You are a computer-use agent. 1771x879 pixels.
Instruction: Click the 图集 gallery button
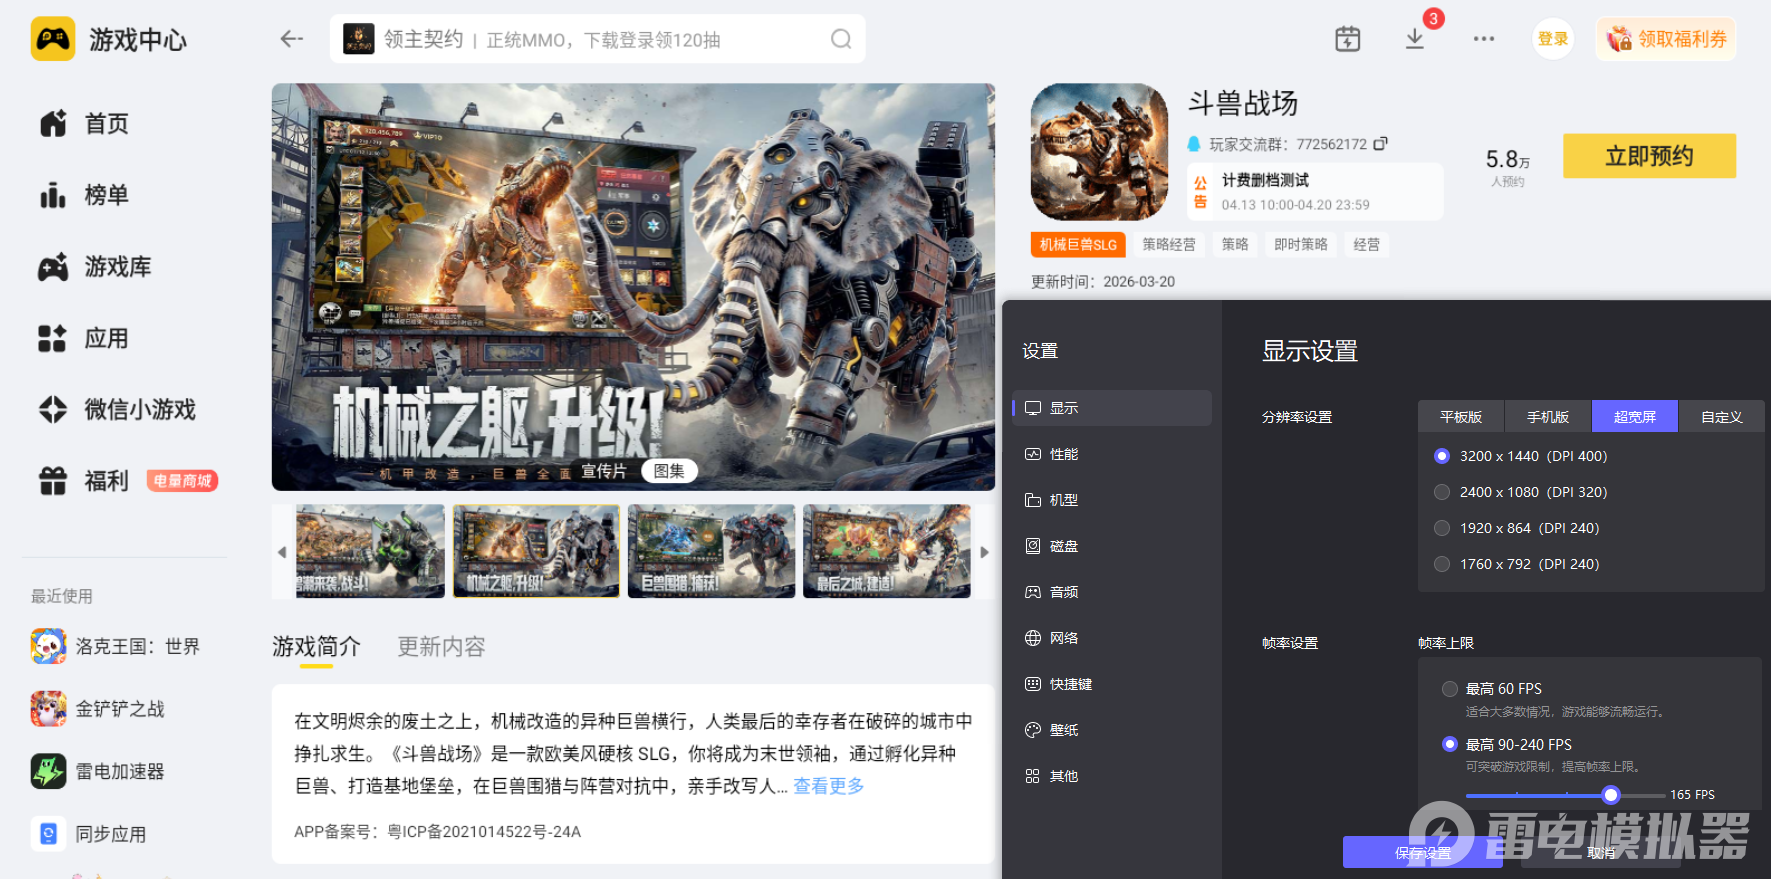669,471
